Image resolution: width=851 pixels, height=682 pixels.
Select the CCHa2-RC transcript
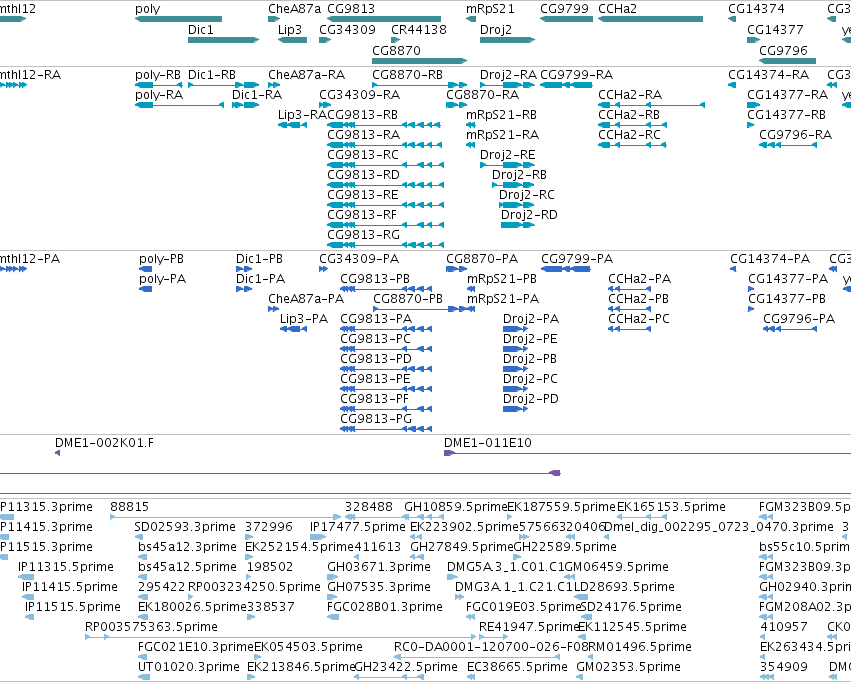(x=632, y=145)
